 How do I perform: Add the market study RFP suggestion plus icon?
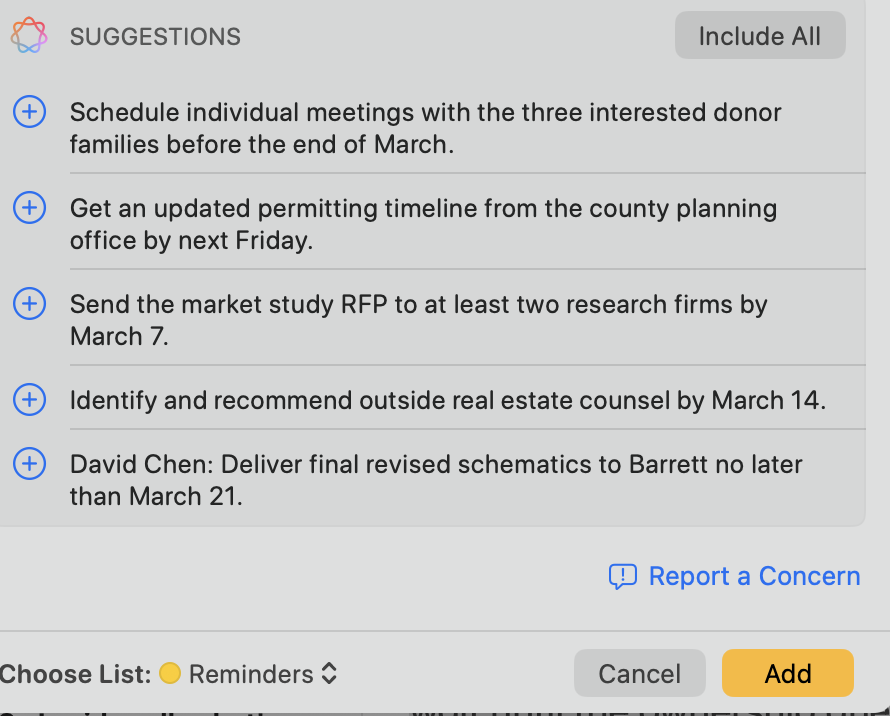(x=29, y=304)
